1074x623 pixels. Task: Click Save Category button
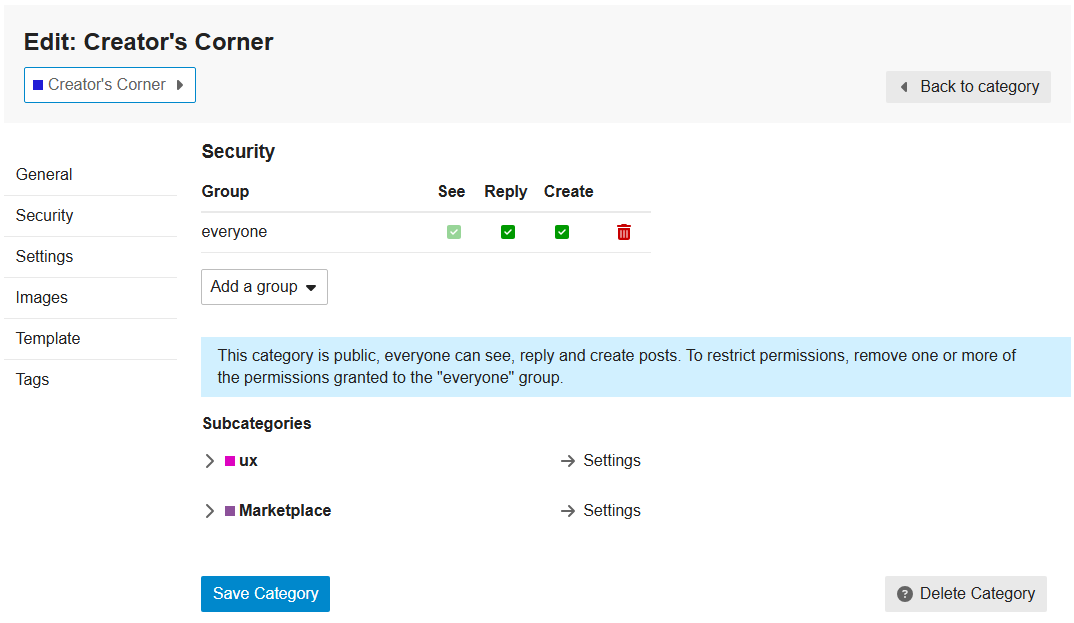coord(265,594)
